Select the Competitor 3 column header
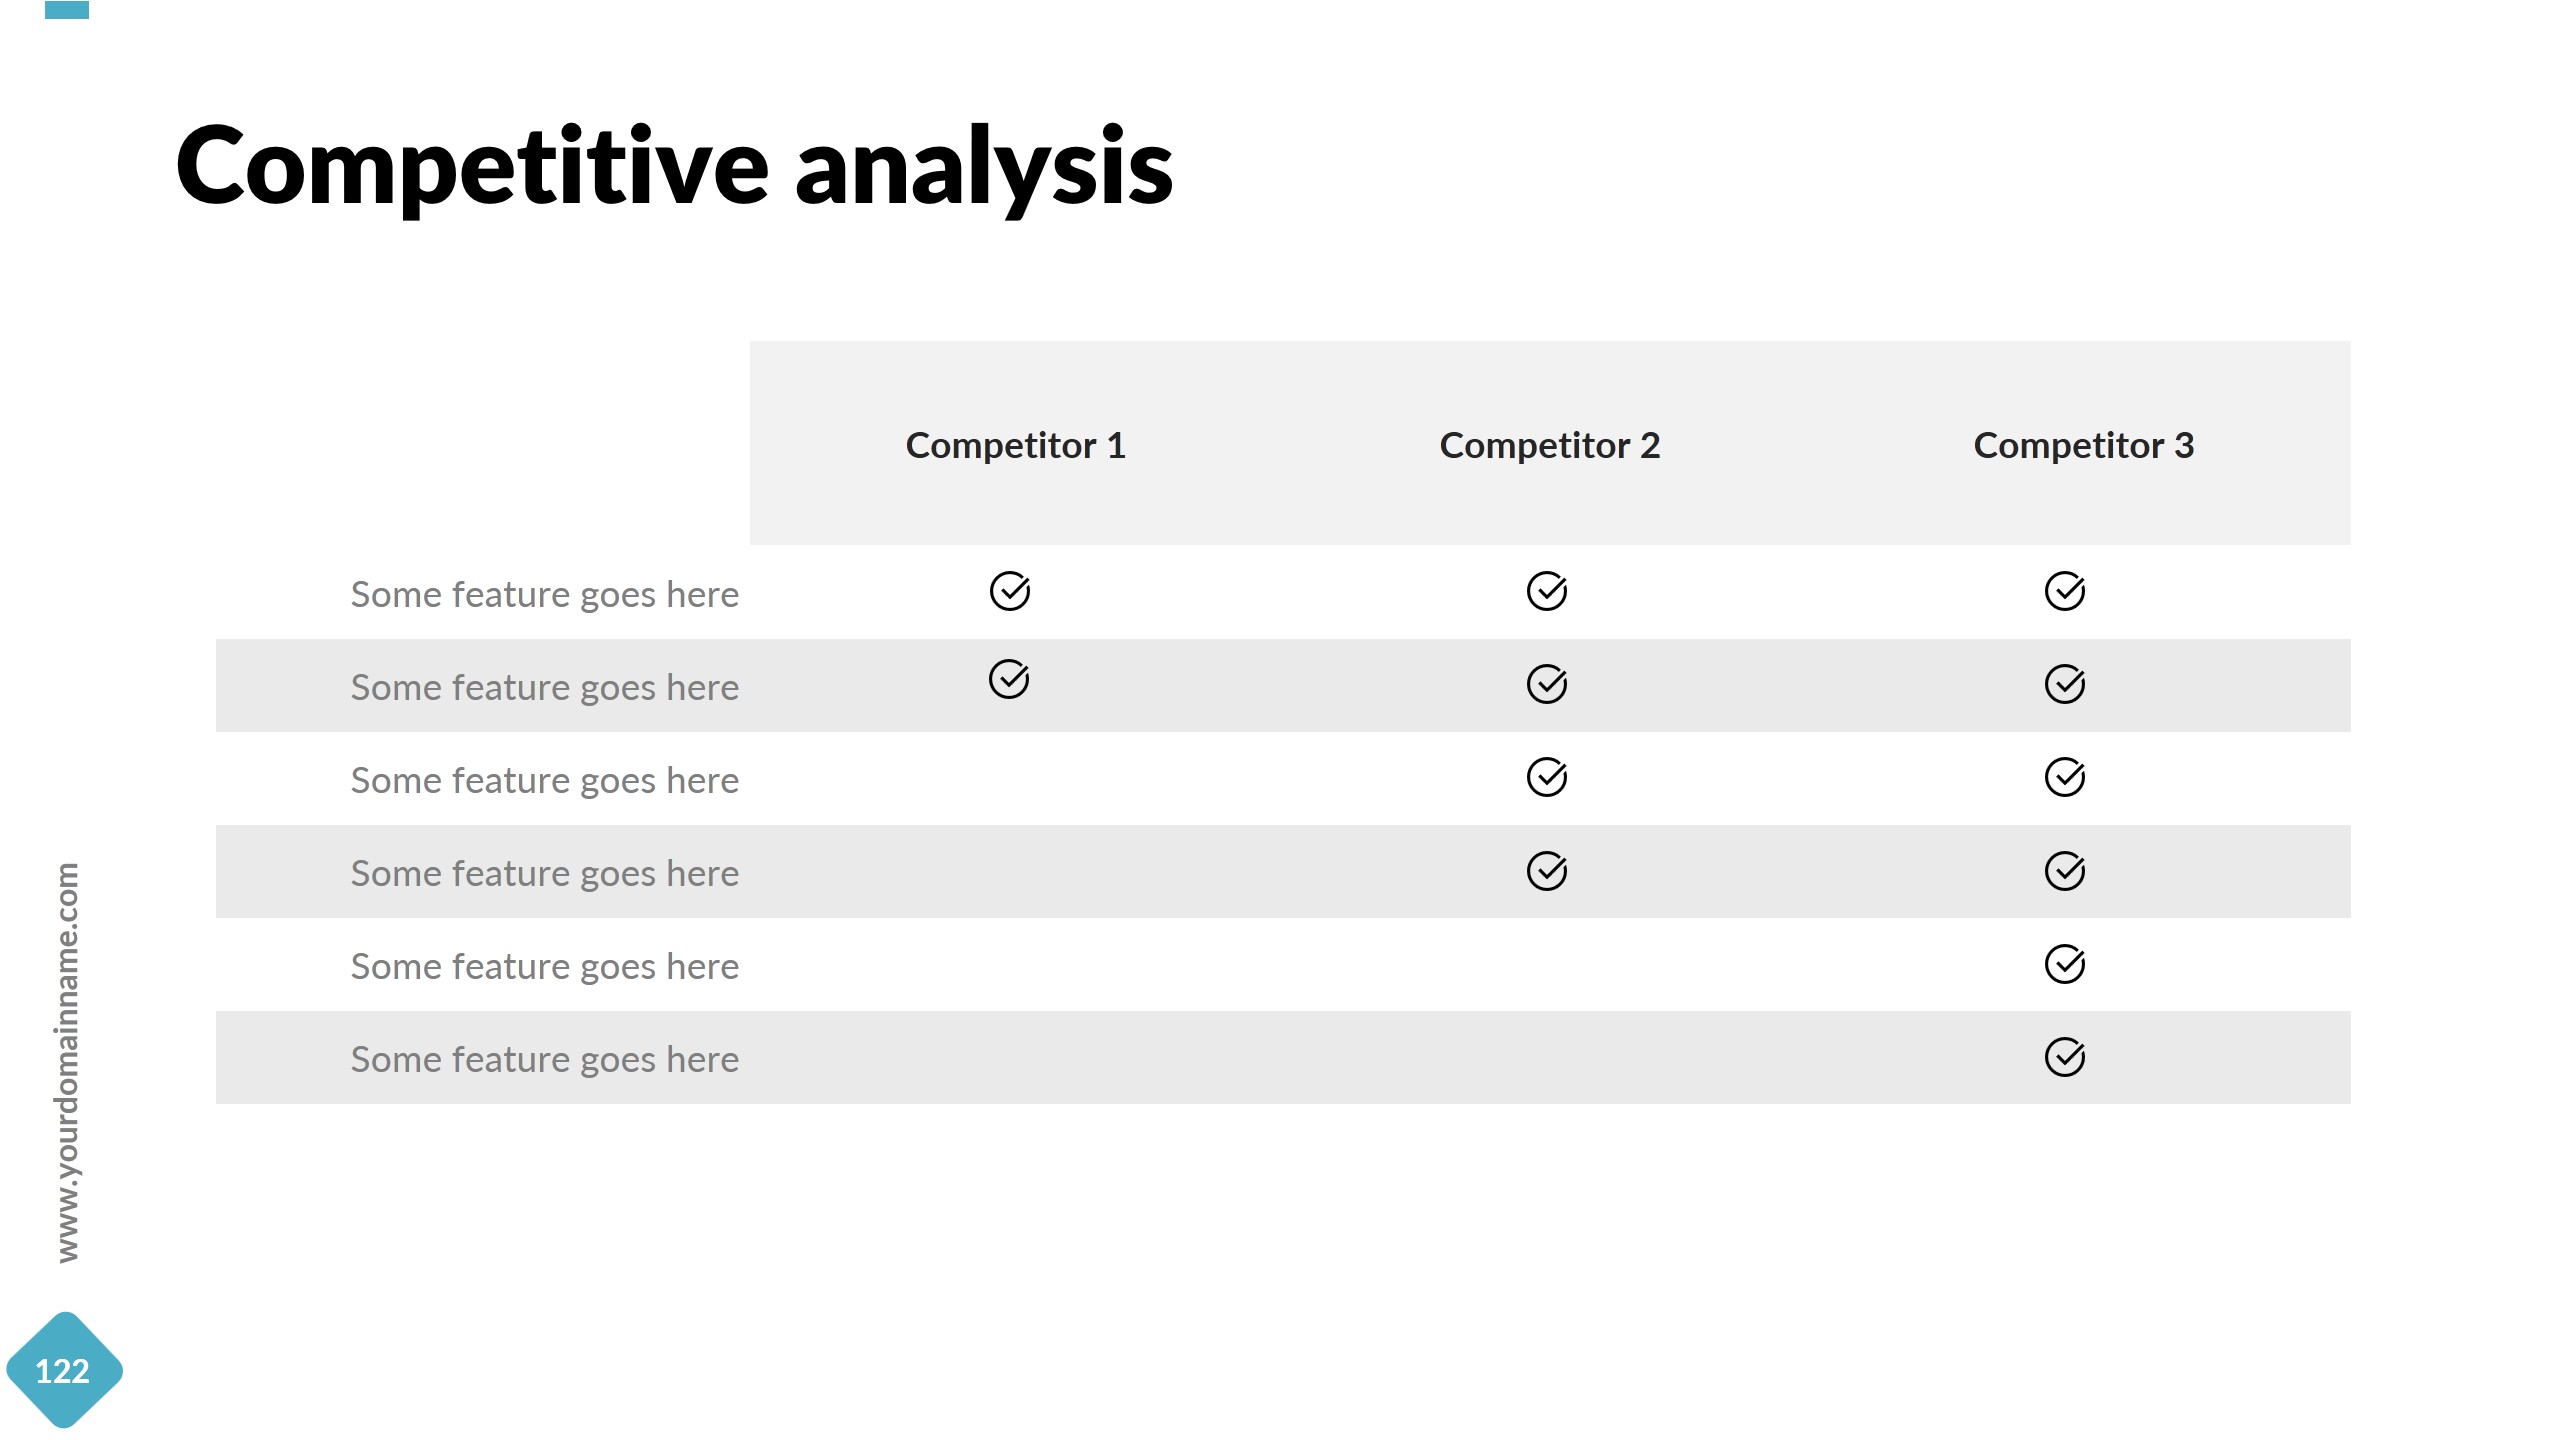The width and height of the screenshot is (2559, 1440). click(x=2083, y=445)
